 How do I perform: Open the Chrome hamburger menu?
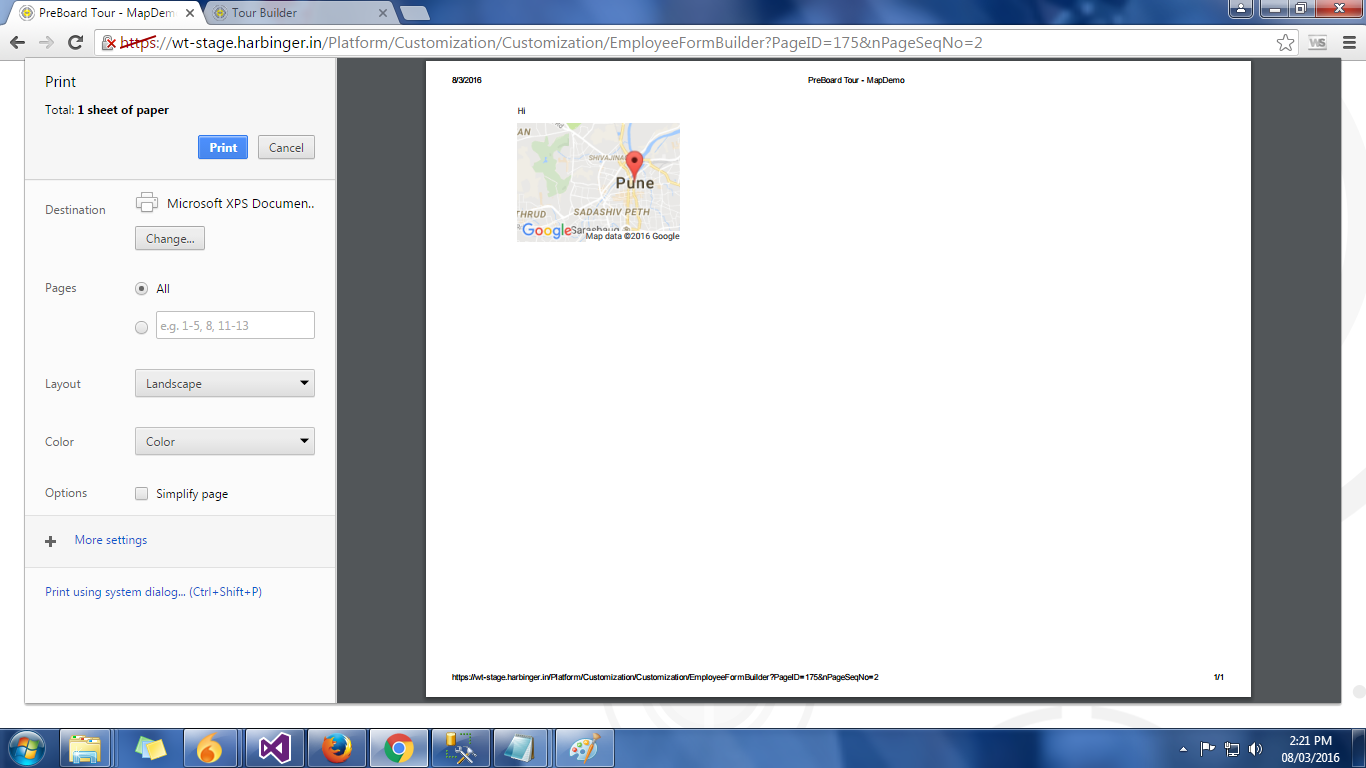coord(1347,43)
